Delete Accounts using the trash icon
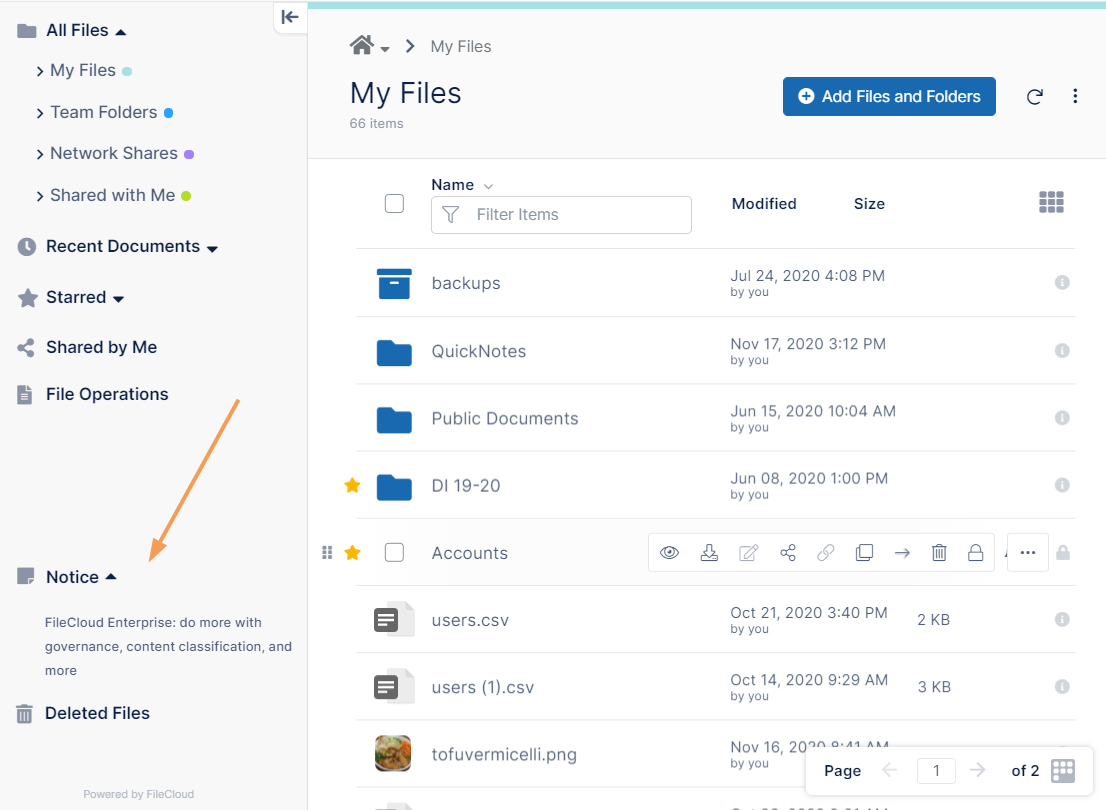 (939, 553)
